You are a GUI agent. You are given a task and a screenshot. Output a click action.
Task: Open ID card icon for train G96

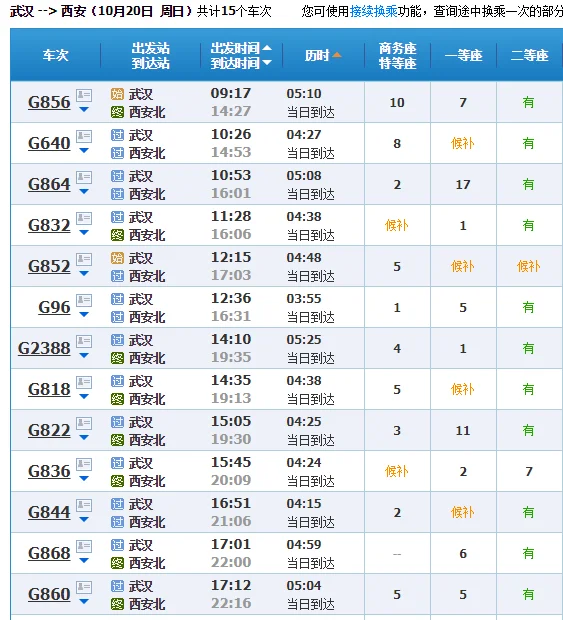click(x=84, y=301)
